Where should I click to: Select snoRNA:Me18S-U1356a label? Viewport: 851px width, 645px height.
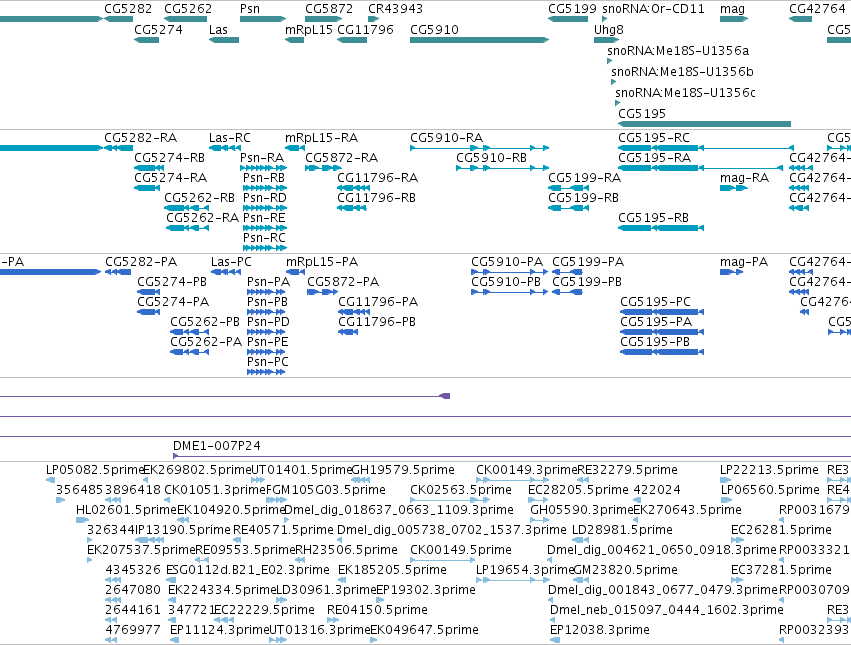click(x=678, y=50)
